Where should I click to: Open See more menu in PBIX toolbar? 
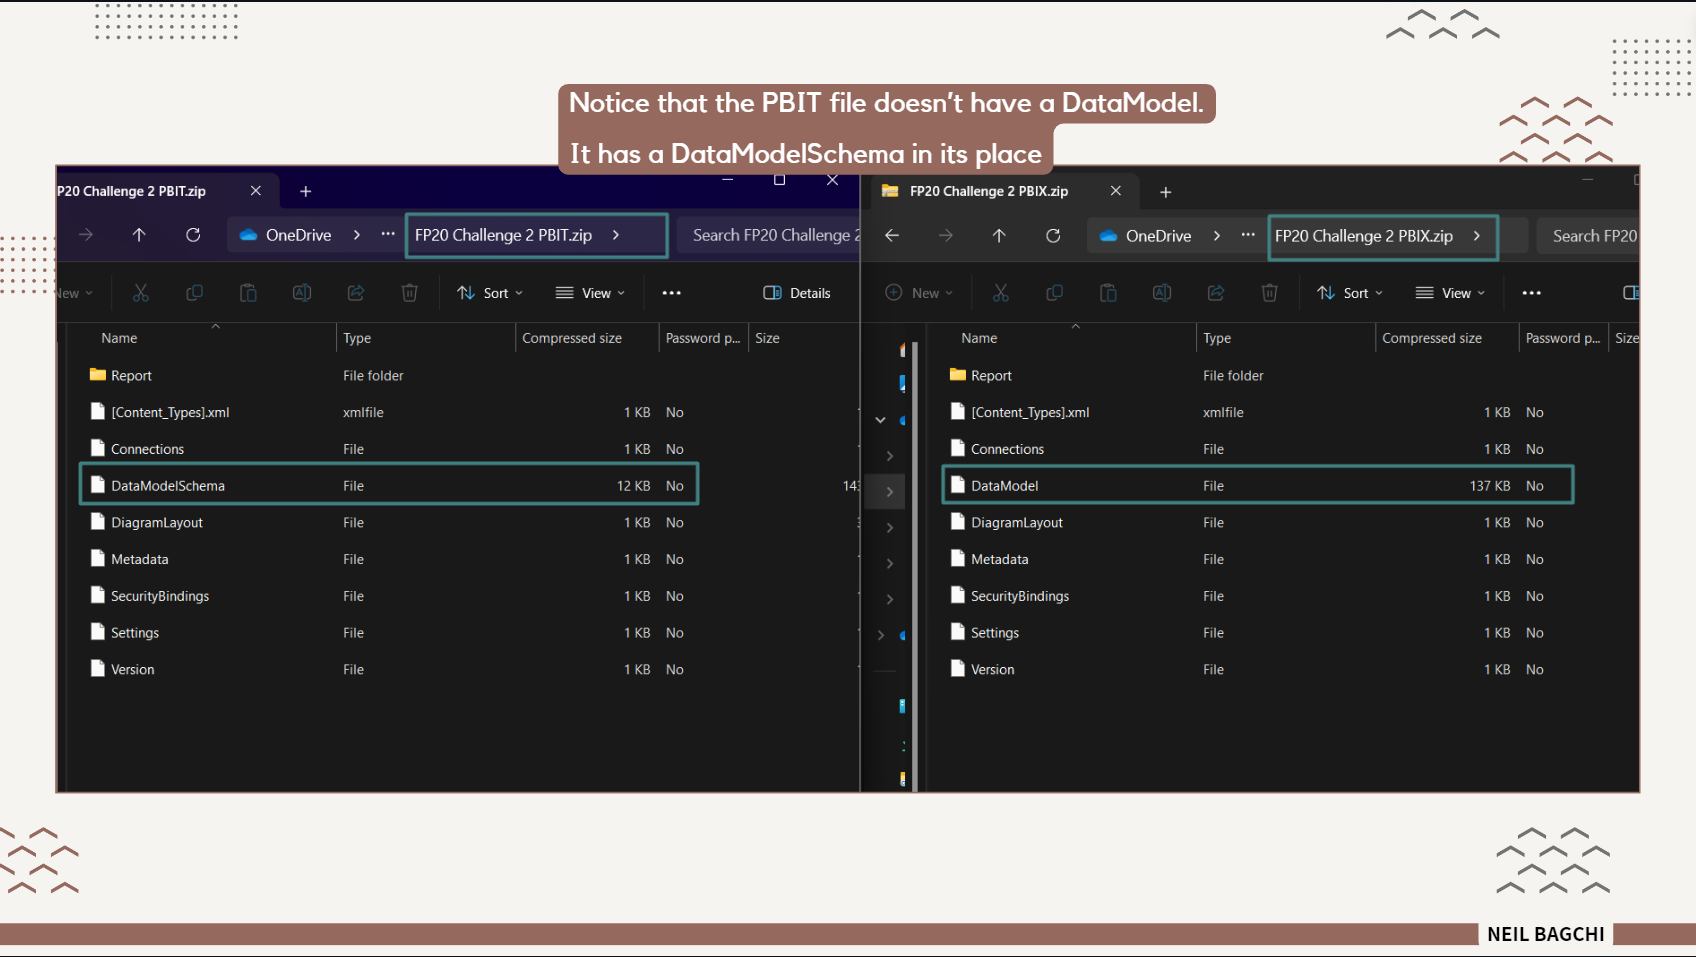(1532, 293)
